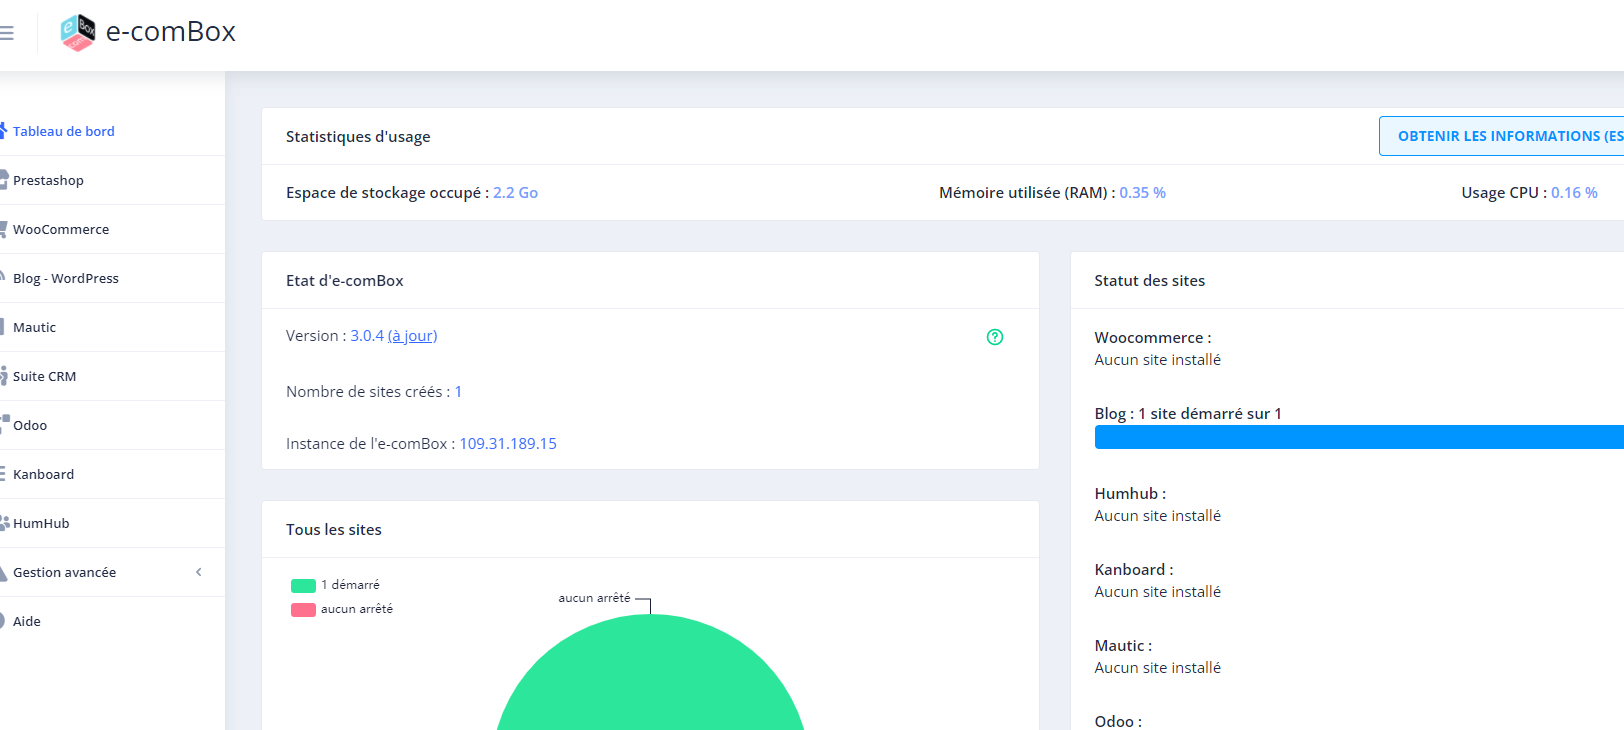Click 'Odoo :' status label

pos(1118,722)
